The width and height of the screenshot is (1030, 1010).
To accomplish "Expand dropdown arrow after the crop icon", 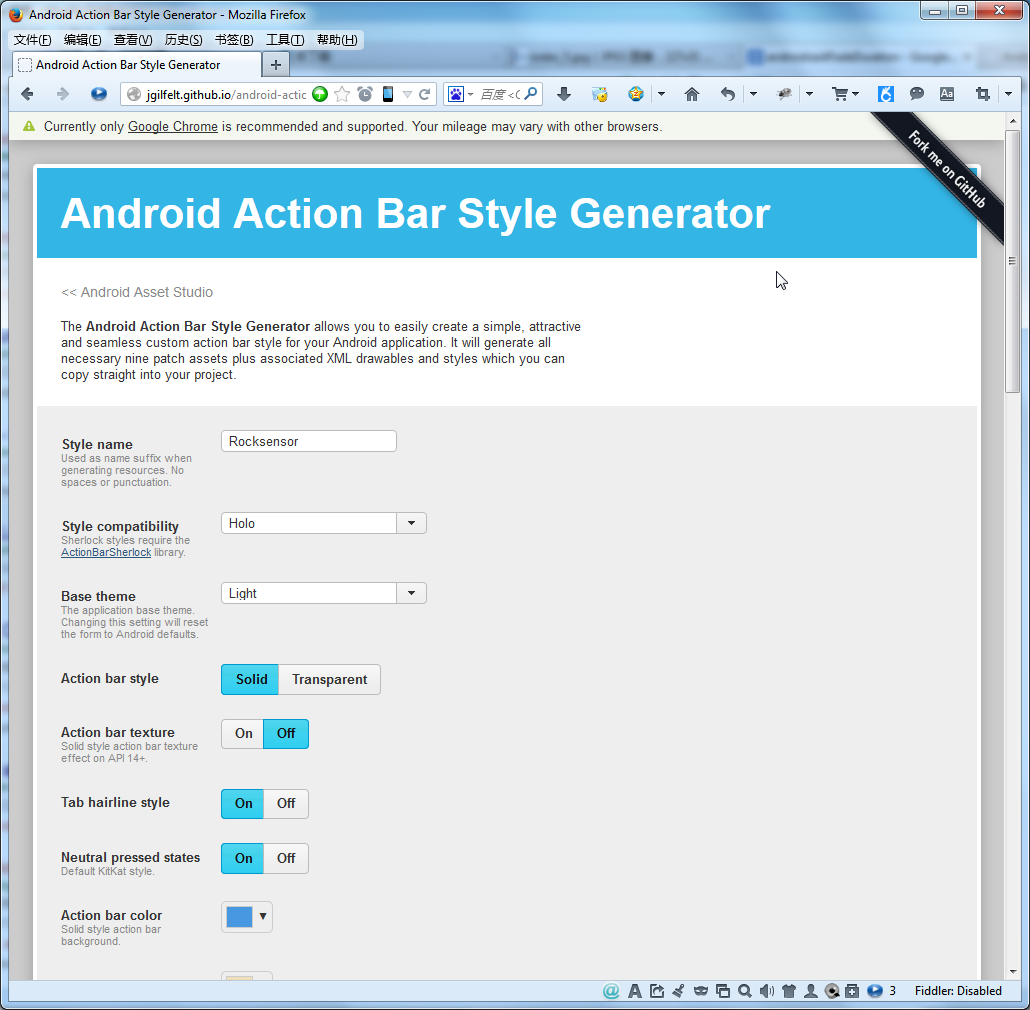I will (x=1008, y=95).
